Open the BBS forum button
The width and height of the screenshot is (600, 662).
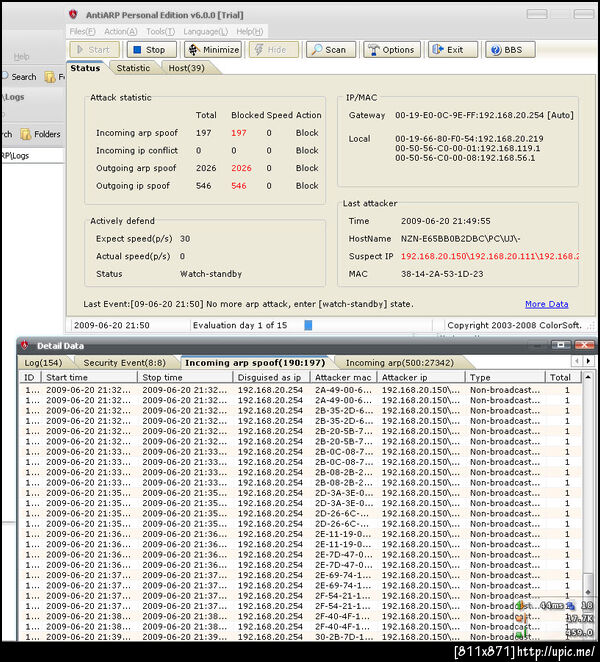[x=510, y=50]
